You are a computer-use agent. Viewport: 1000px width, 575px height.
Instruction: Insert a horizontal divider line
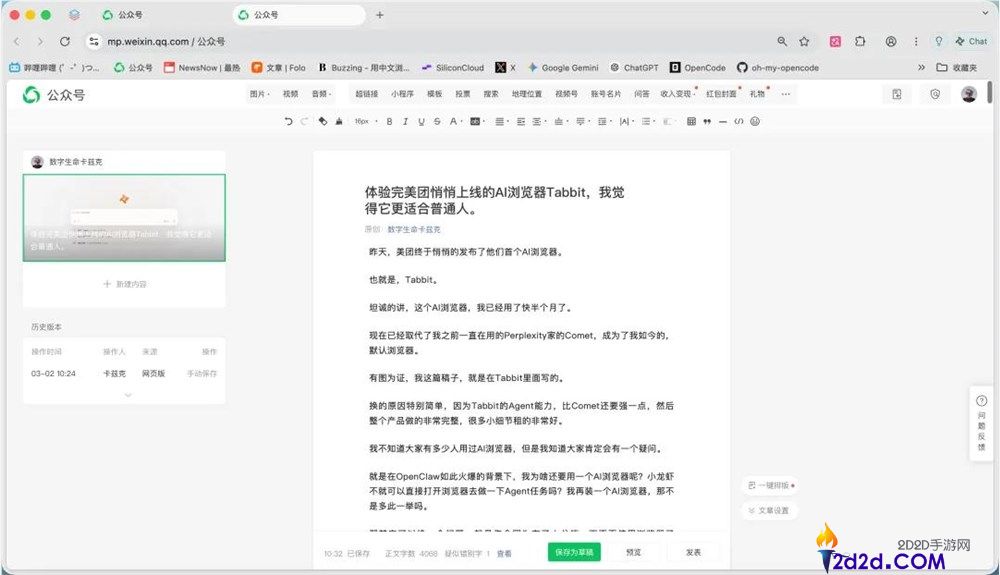click(x=723, y=121)
